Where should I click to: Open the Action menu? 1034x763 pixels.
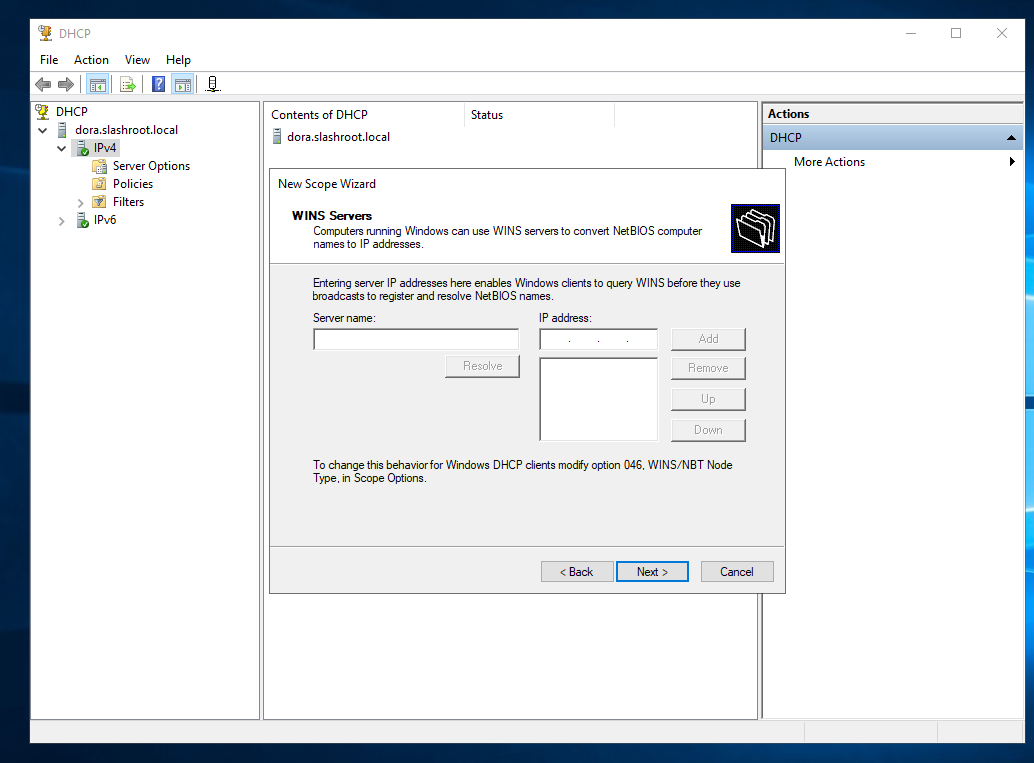(x=91, y=60)
